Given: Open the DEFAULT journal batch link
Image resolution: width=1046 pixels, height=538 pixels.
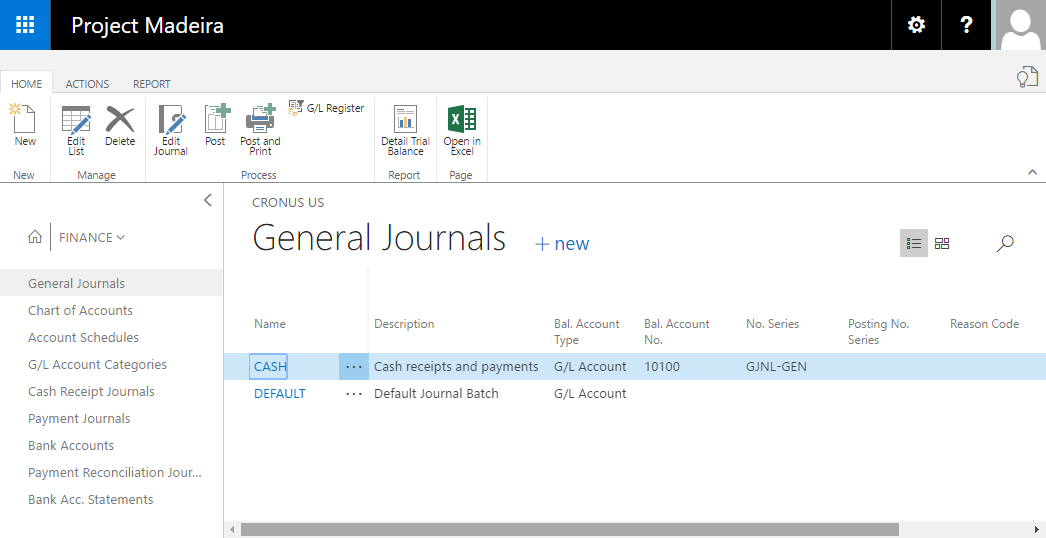Looking at the screenshot, I should tap(280, 393).
